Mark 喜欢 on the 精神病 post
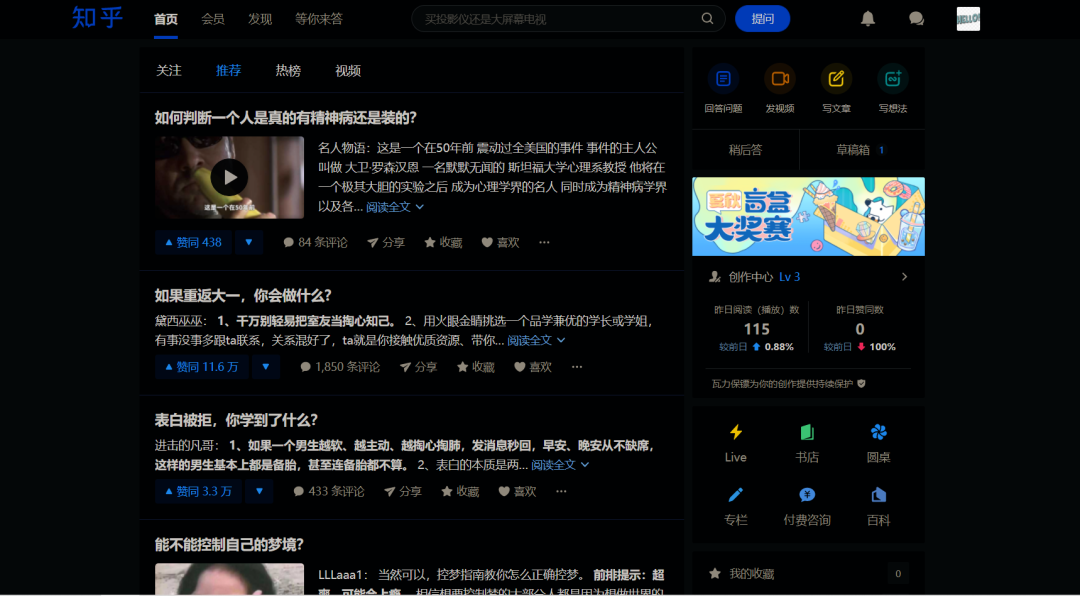The width and height of the screenshot is (1080, 596). click(500, 243)
